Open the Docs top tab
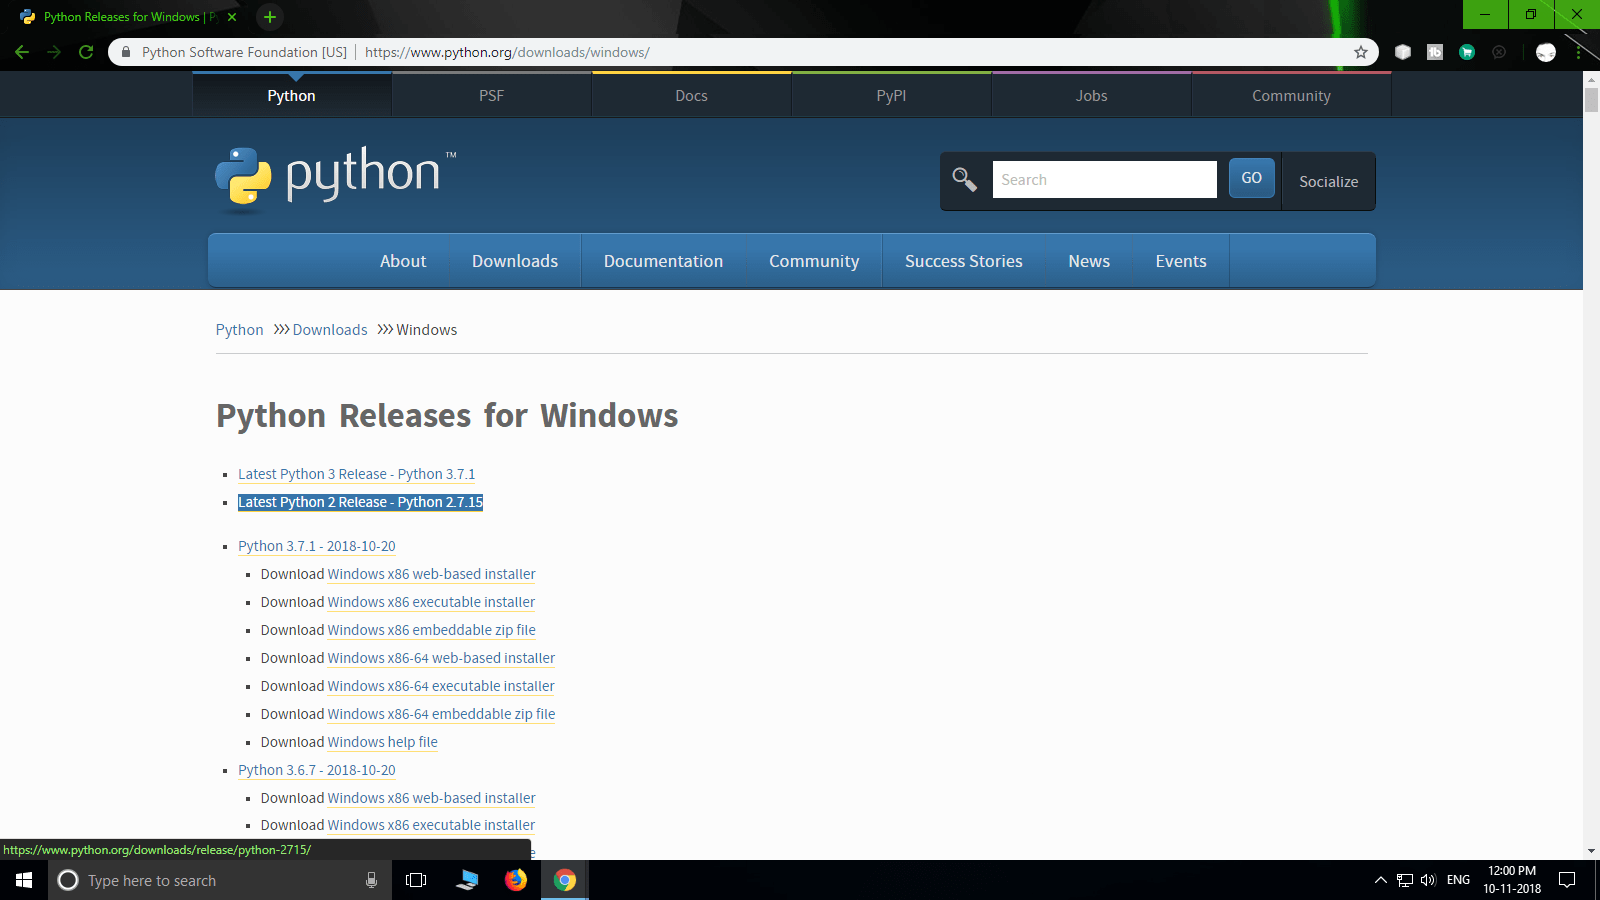The width and height of the screenshot is (1600, 900). [x=692, y=95]
